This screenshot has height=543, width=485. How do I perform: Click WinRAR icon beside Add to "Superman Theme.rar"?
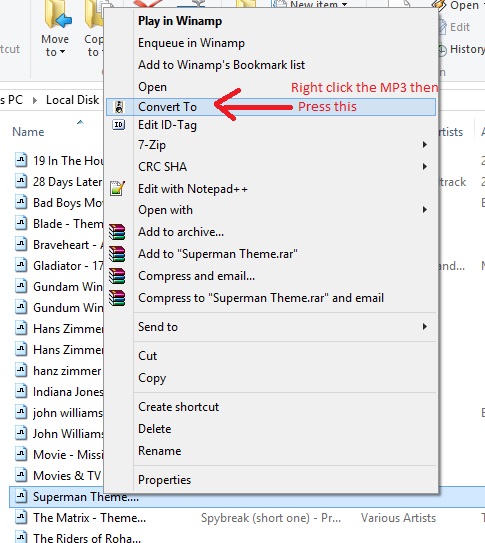click(x=117, y=254)
